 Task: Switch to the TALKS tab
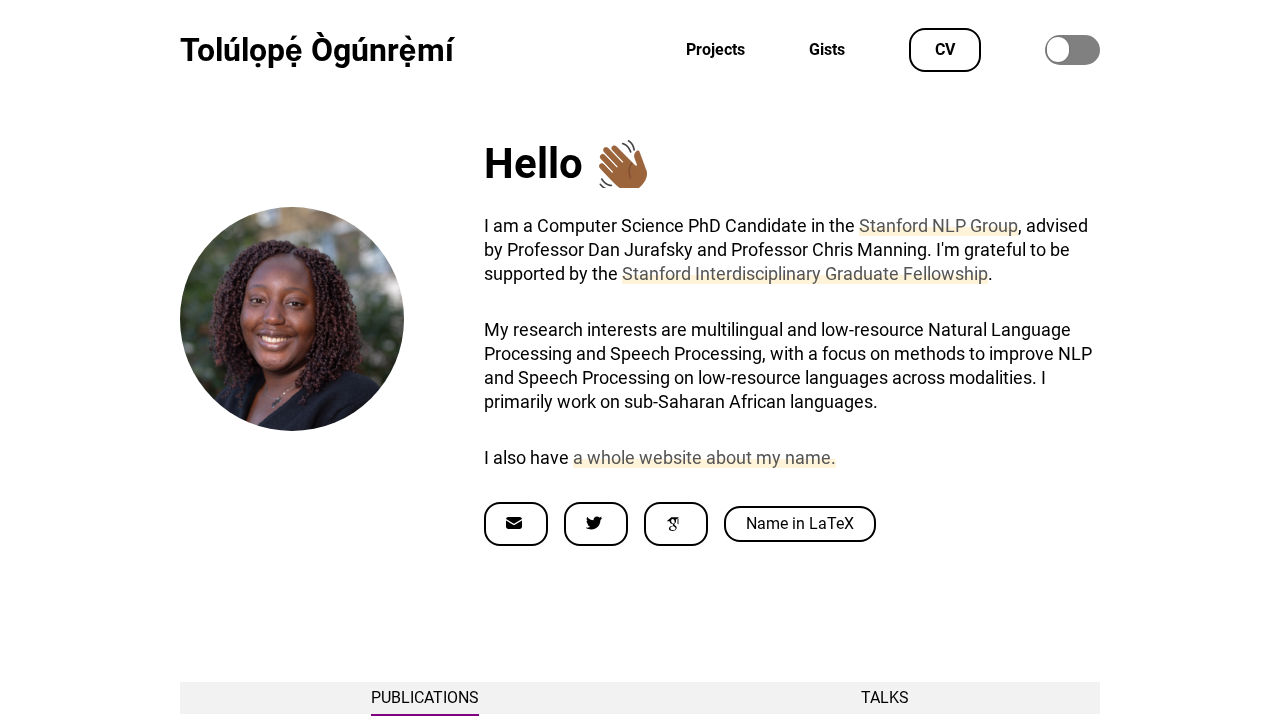point(884,697)
